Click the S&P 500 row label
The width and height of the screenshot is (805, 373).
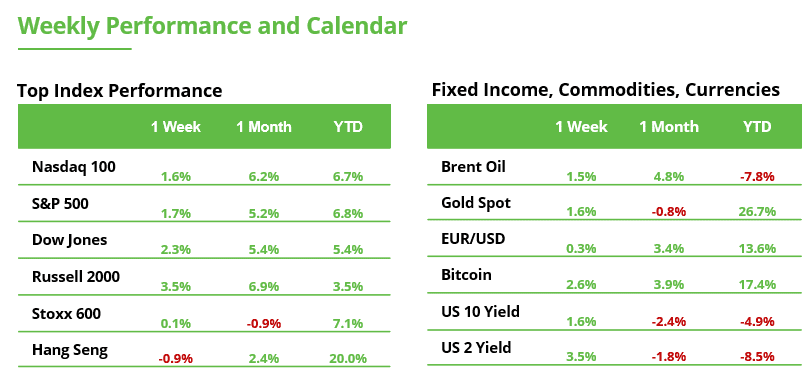coord(60,204)
